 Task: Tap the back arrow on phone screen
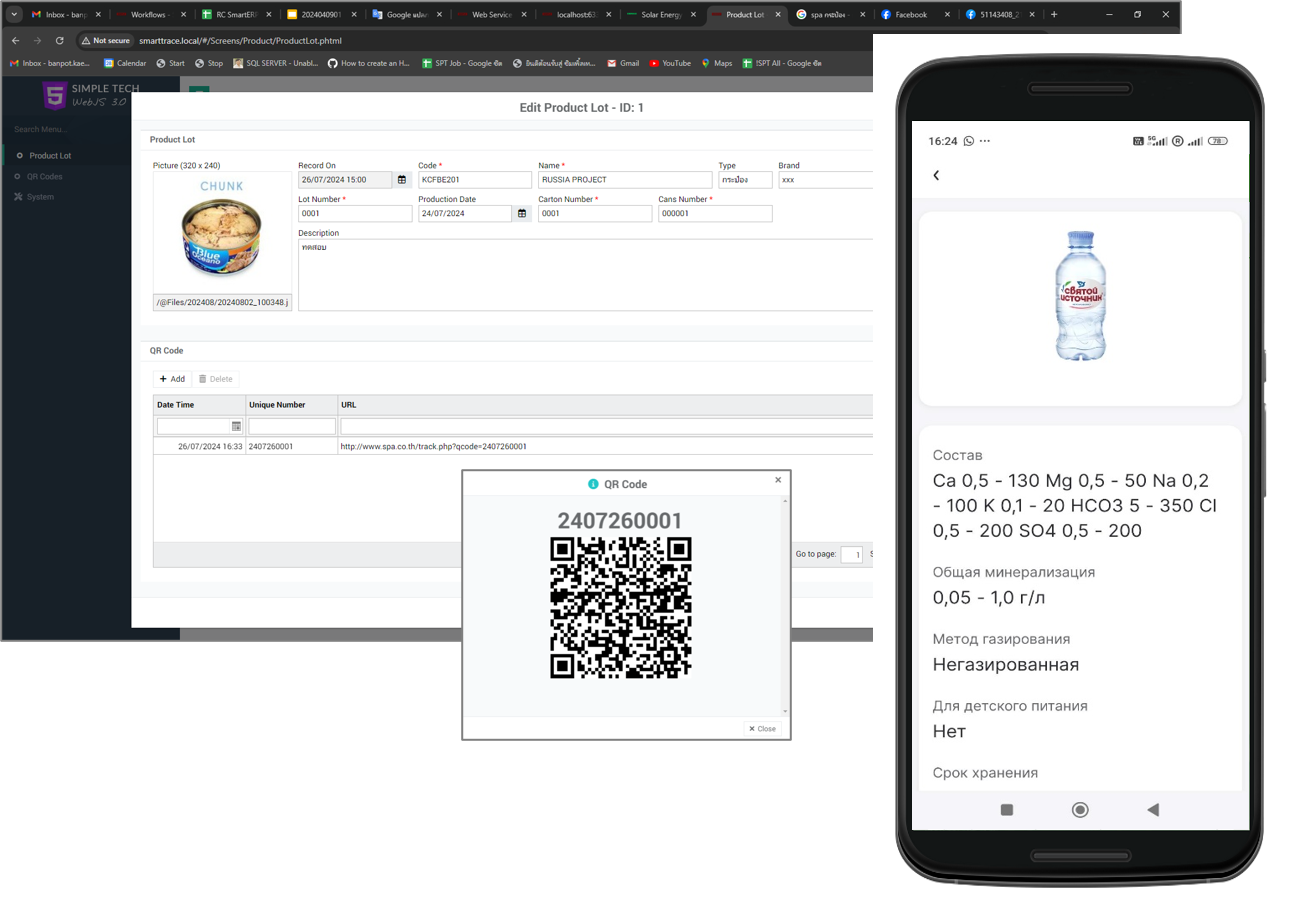coord(936,176)
